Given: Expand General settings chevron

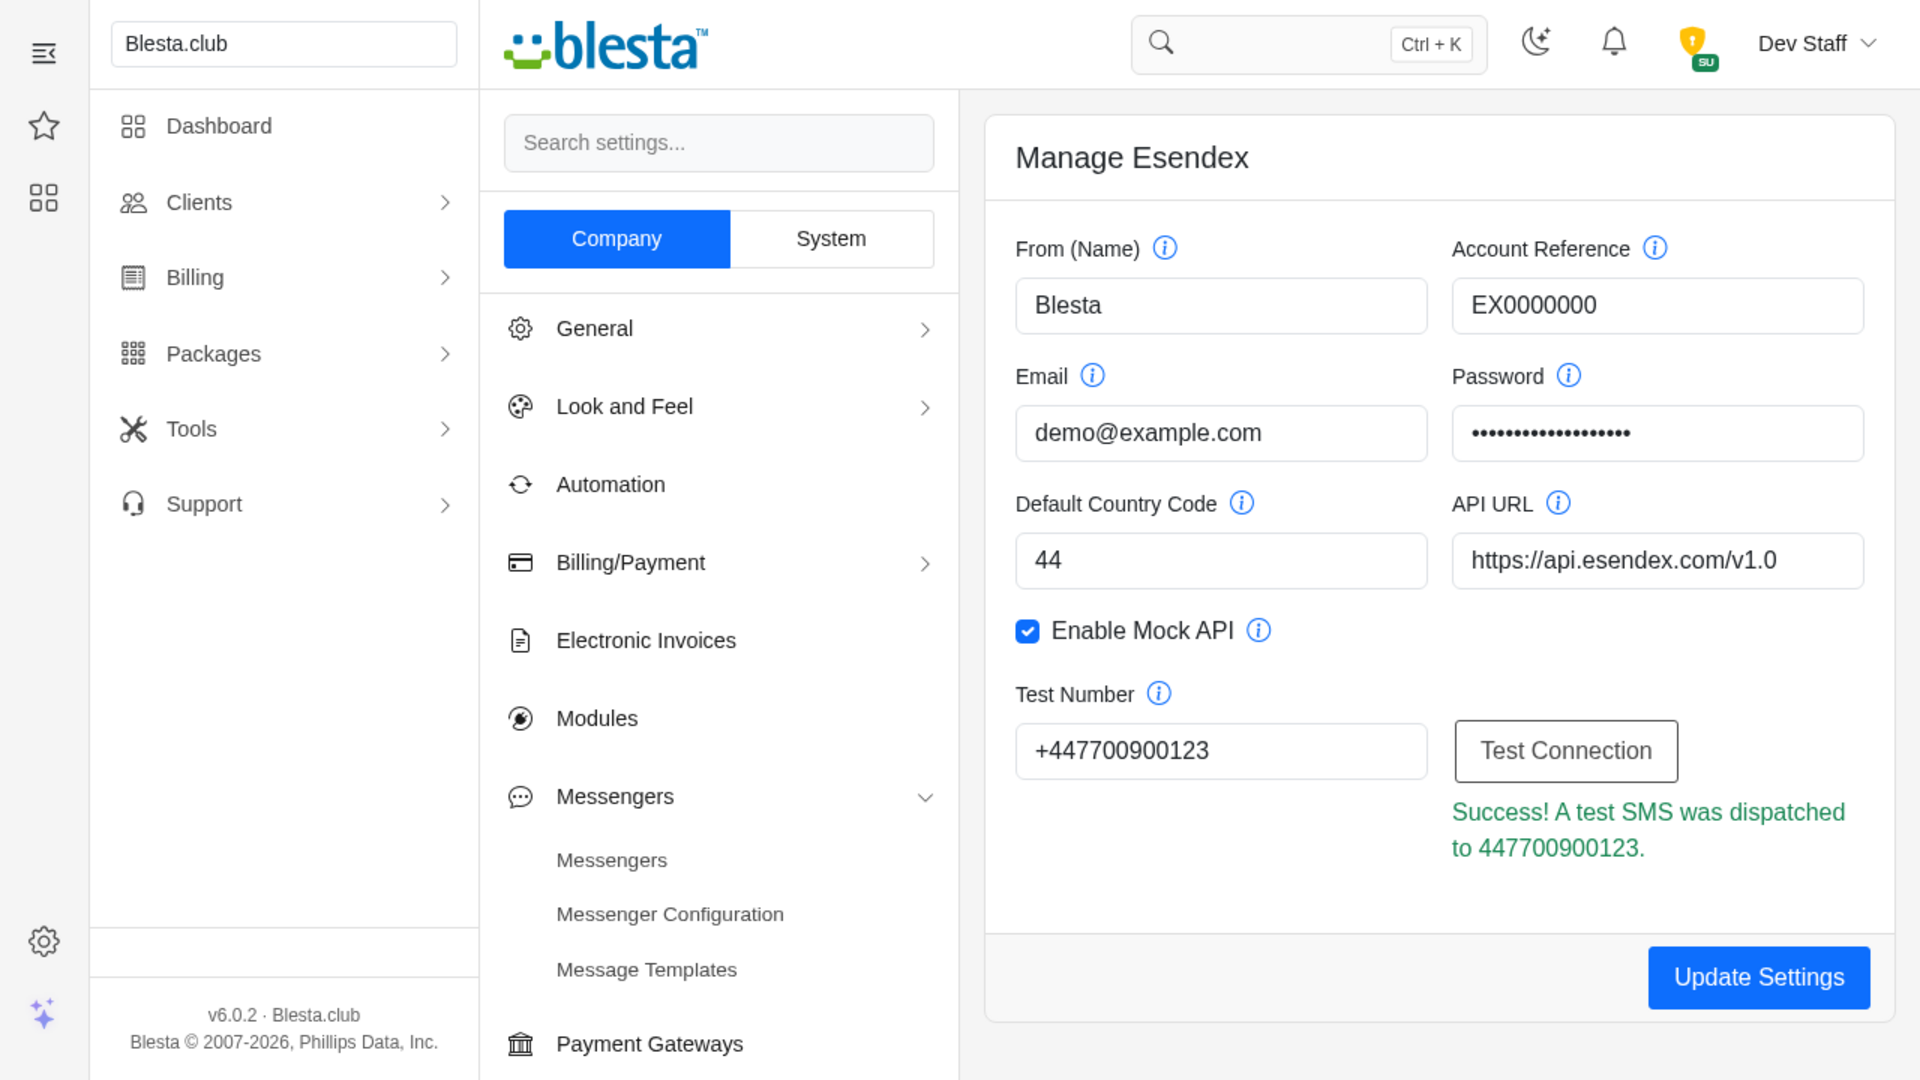Looking at the screenshot, I should 925,330.
